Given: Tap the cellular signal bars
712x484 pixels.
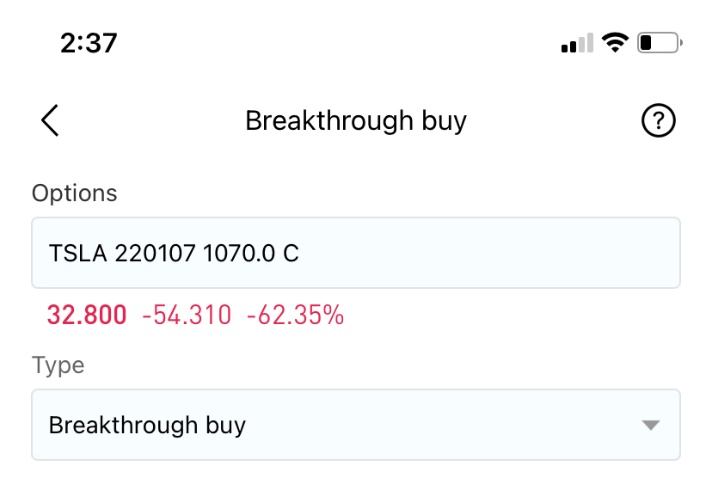Looking at the screenshot, I should pyautogui.click(x=577, y=43).
